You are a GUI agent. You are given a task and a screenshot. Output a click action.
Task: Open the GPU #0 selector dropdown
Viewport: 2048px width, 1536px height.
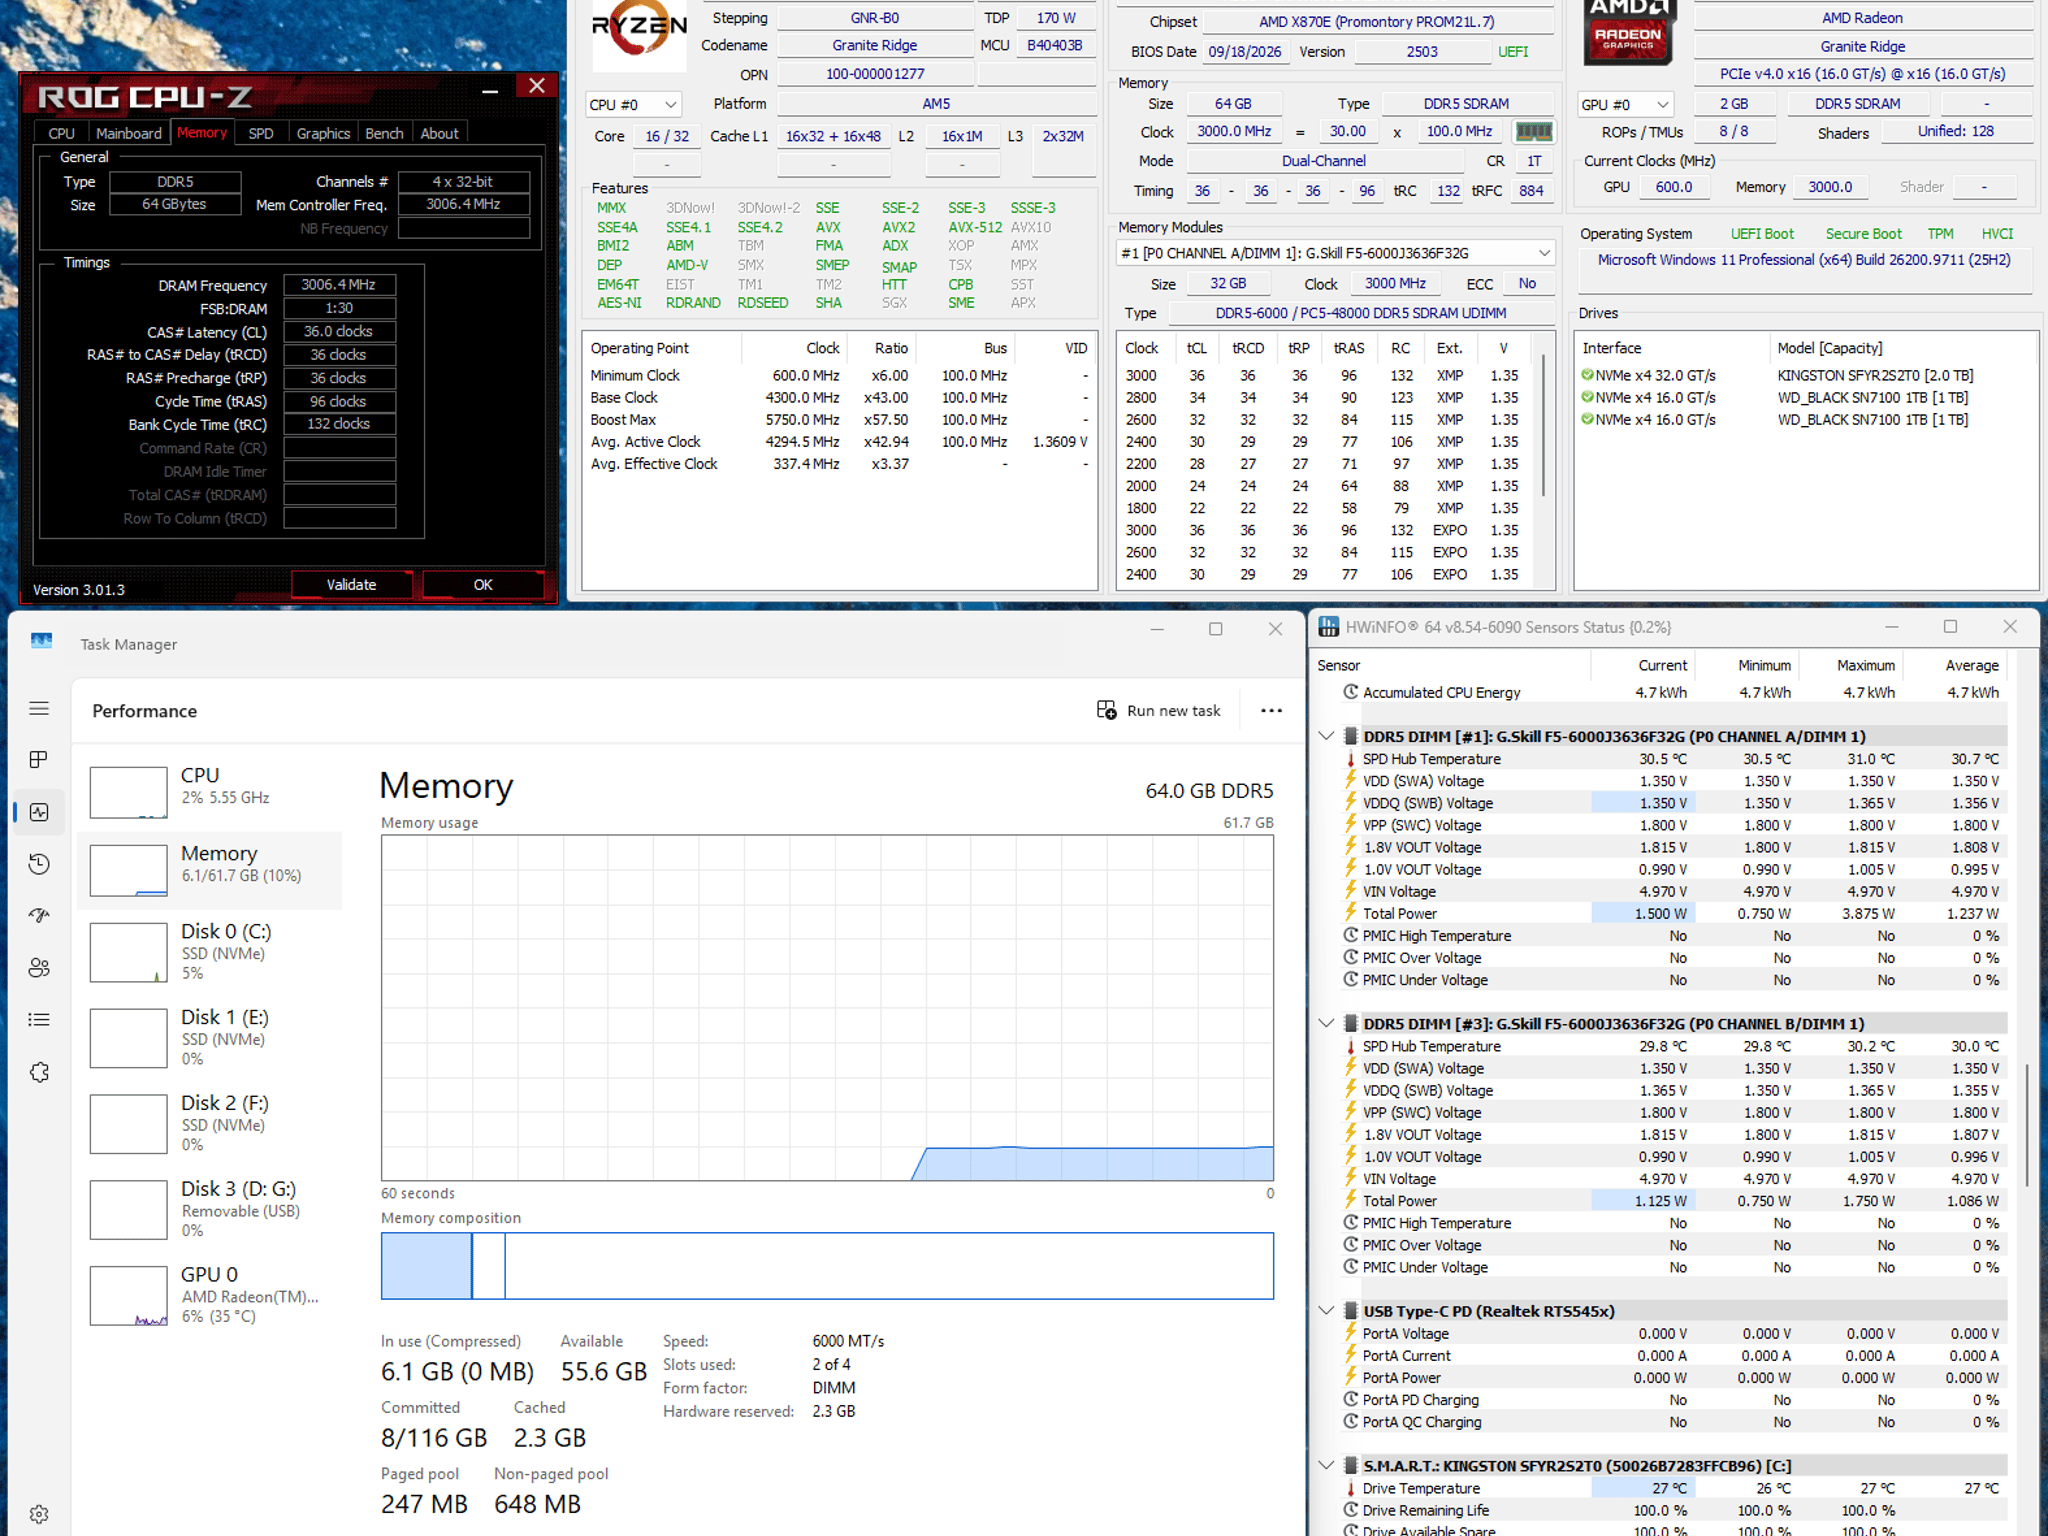tap(1626, 104)
